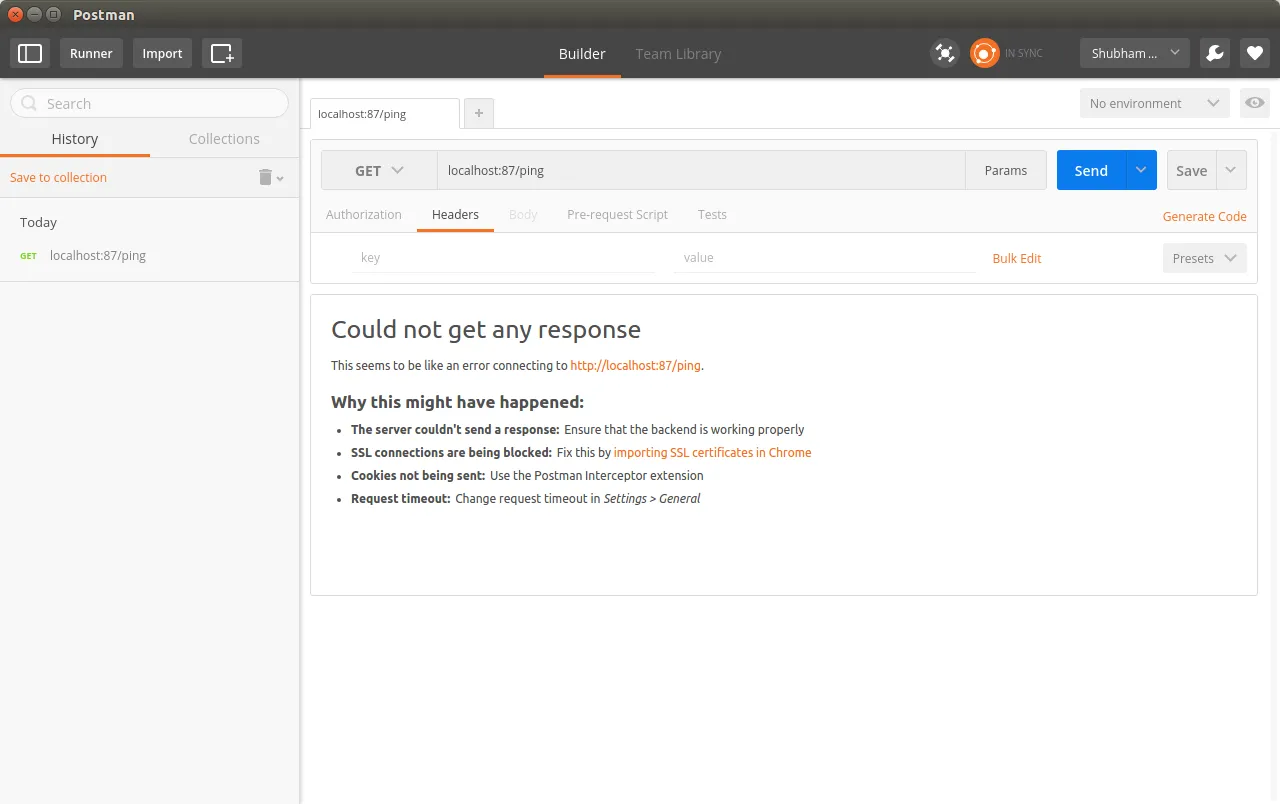Click the Runner button
Screen dimensions: 1280x804
91,53
